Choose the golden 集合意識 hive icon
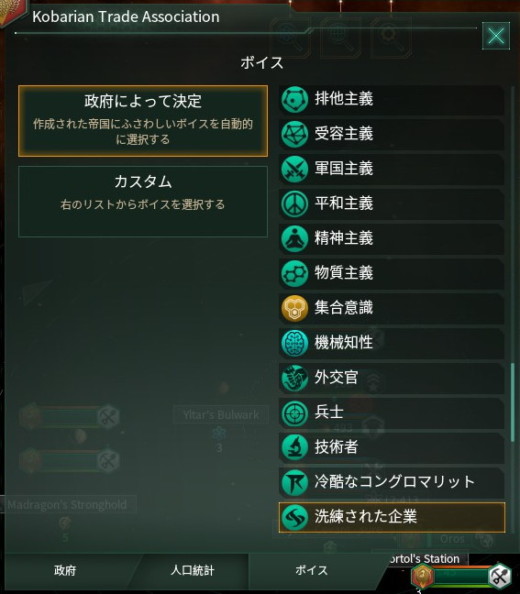Viewport: 520px width, 594px height. click(294, 308)
